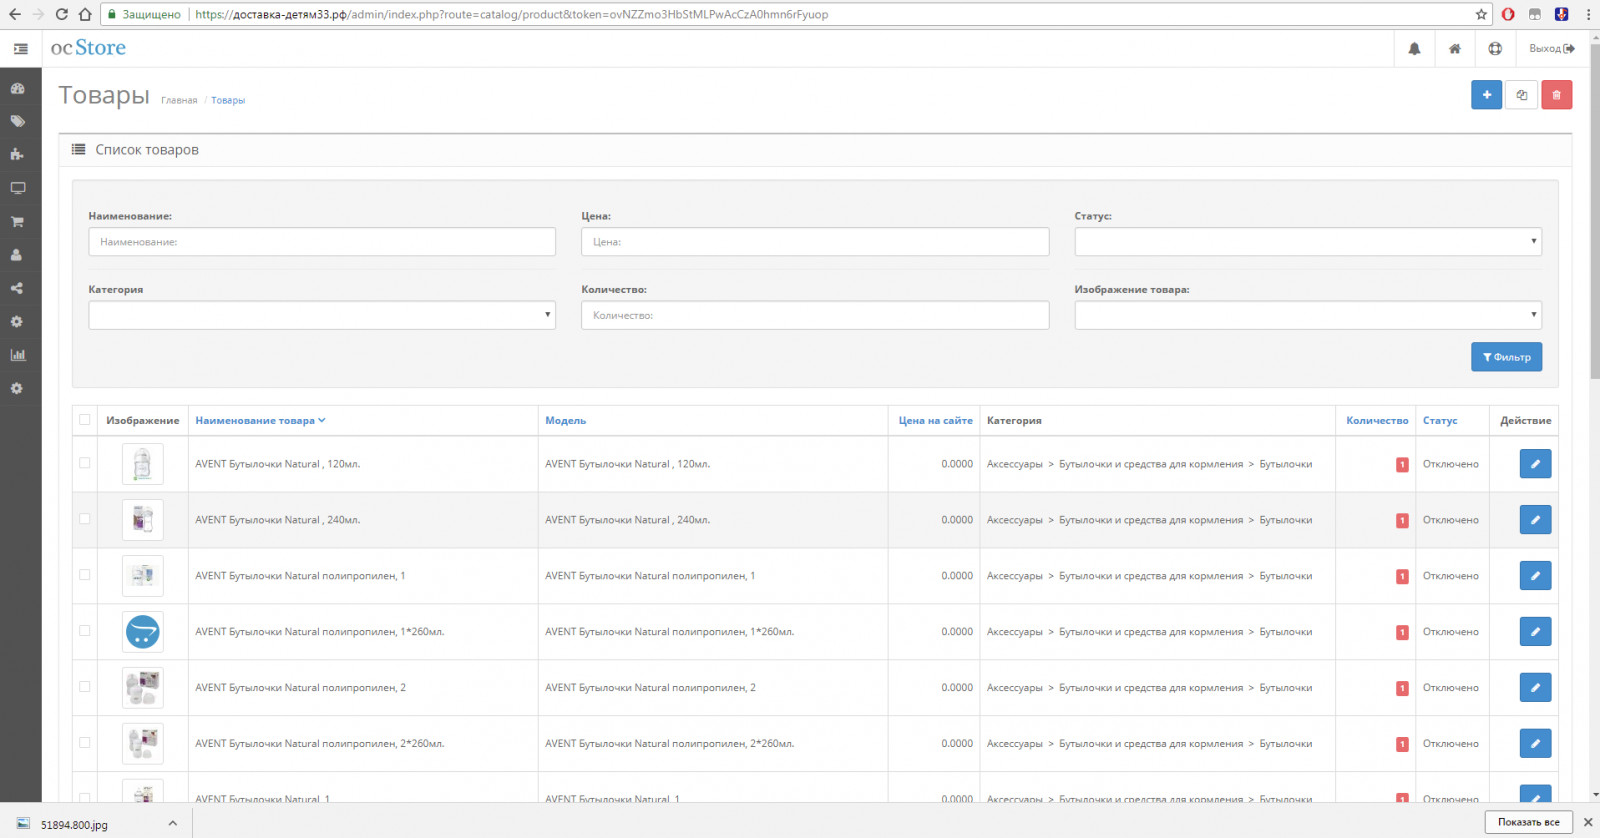Click into the Цена filter field
This screenshot has width=1600, height=838.
815,241
